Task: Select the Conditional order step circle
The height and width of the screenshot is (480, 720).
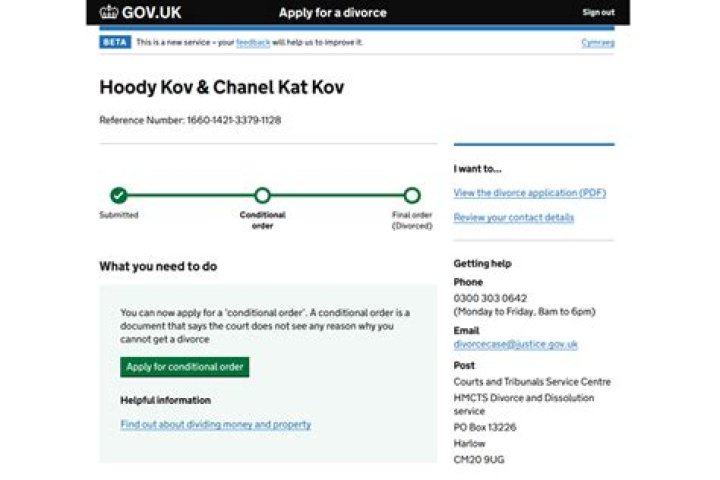Action: [x=262, y=195]
